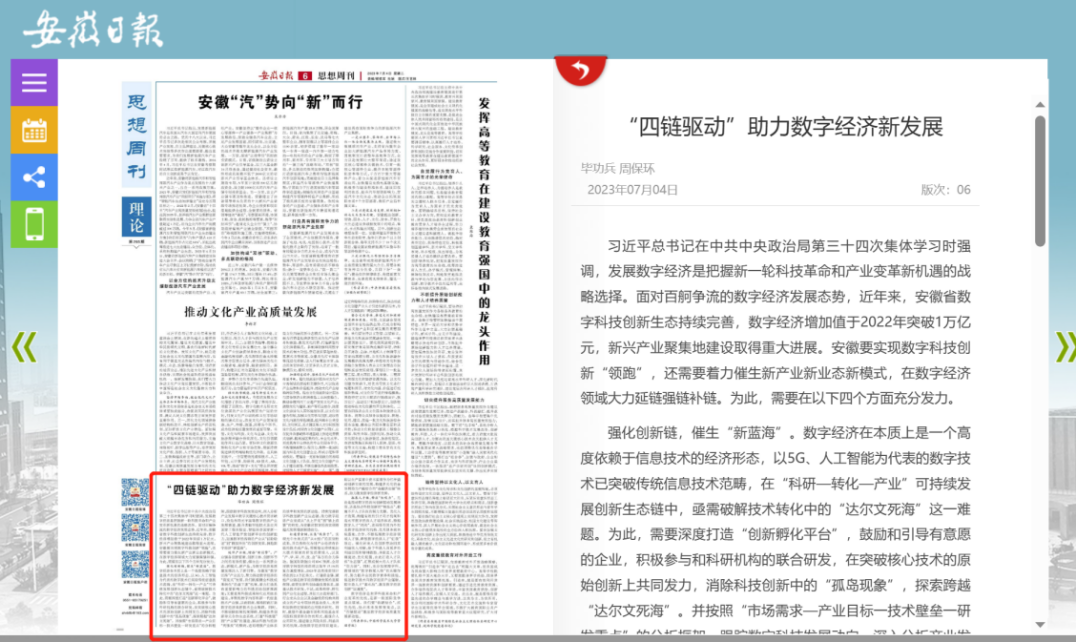Click the author names 毕功兵 周保环
This screenshot has width=1076, height=642.
pos(617,169)
